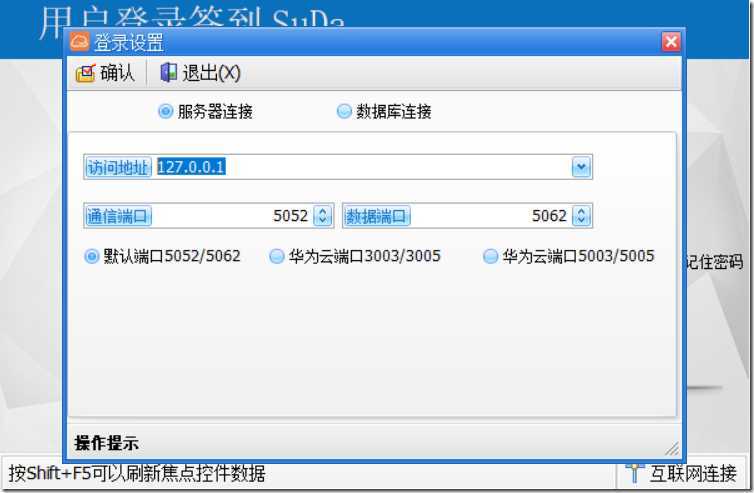Close the 登录设置 dialog with red X
Viewport: 754px width, 493px height.
click(671, 42)
